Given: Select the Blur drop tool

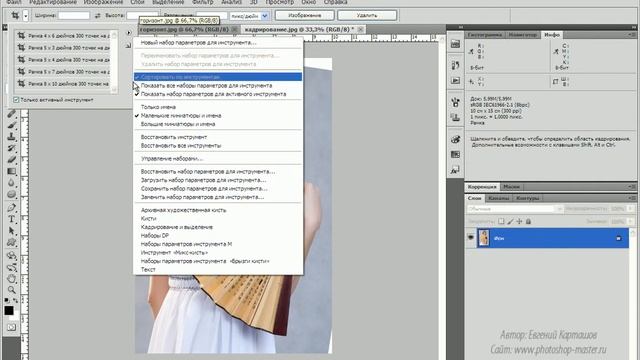Looking at the screenshot, I should click(11, 182).
